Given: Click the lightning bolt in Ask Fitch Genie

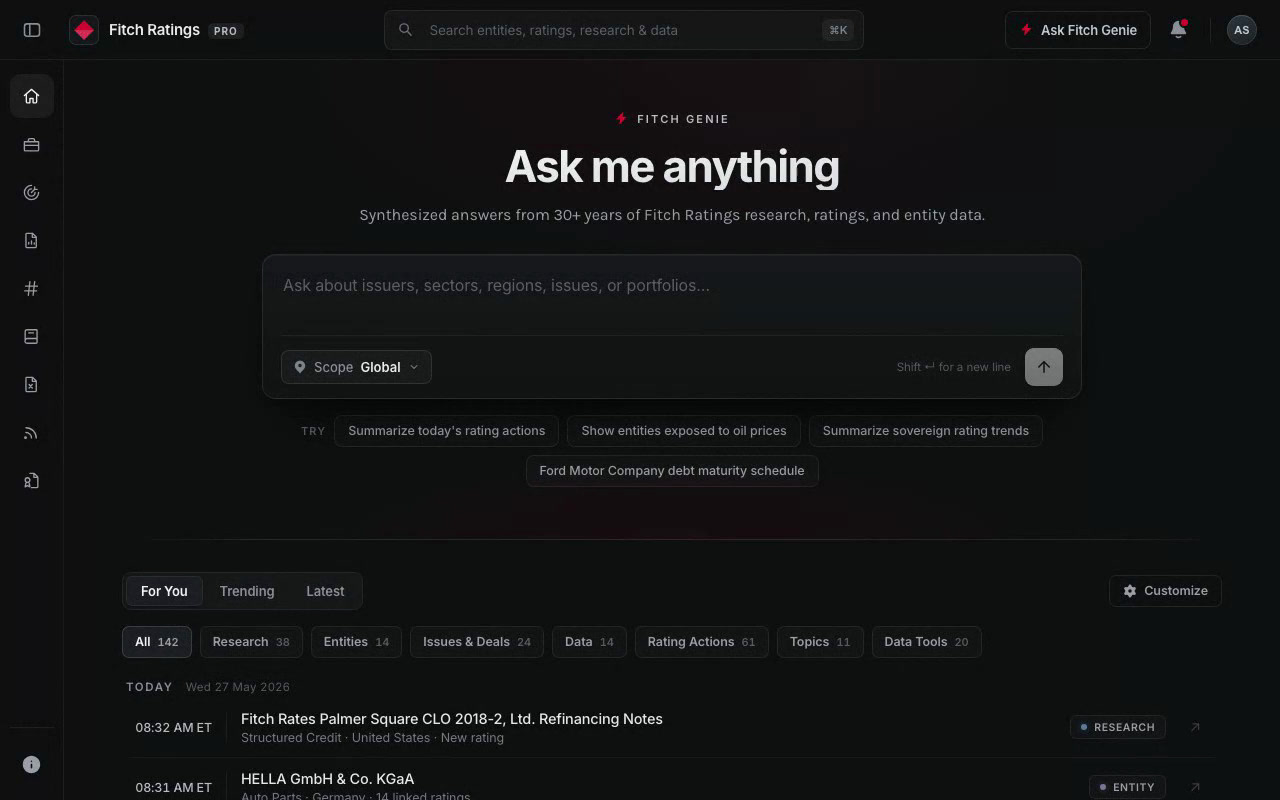Looking at the screenshot, I should click(1026, 30).
